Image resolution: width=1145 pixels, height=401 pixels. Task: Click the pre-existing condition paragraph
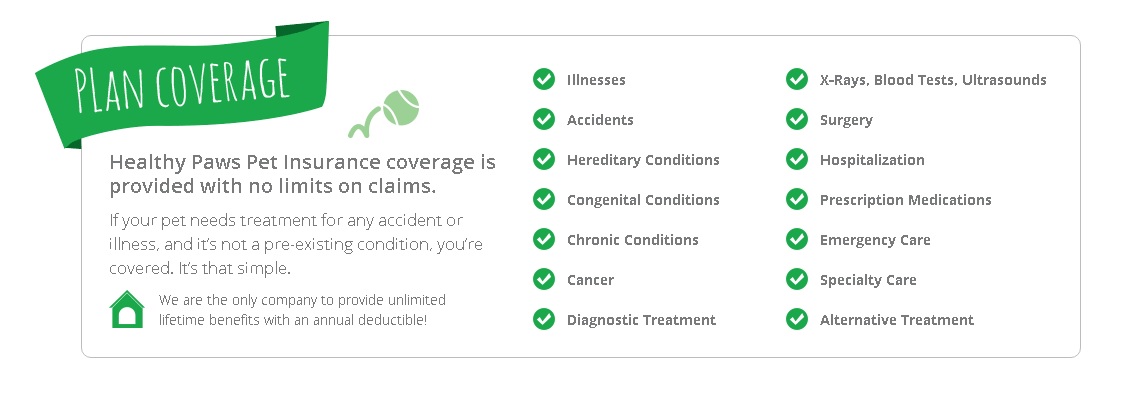pos(296,244)
